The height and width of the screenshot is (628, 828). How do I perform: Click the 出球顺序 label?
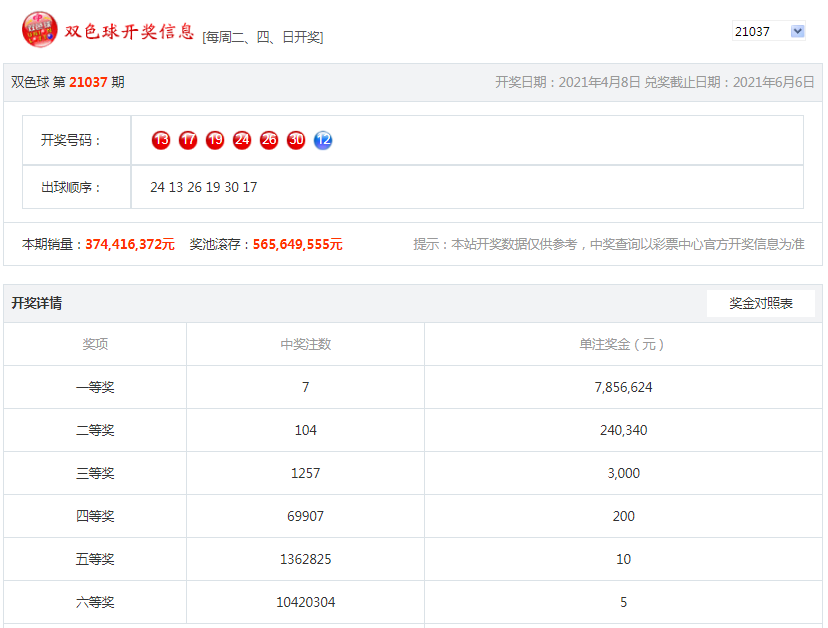70,188
